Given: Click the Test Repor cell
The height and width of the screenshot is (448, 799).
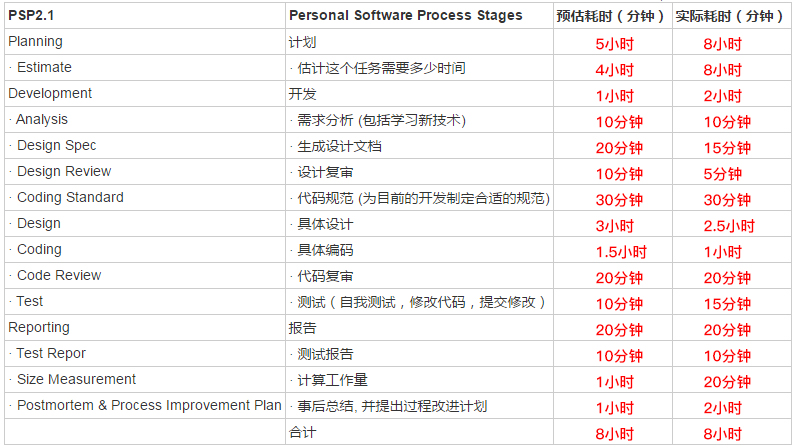Looking at the screenshot, I should pos(51,354).
